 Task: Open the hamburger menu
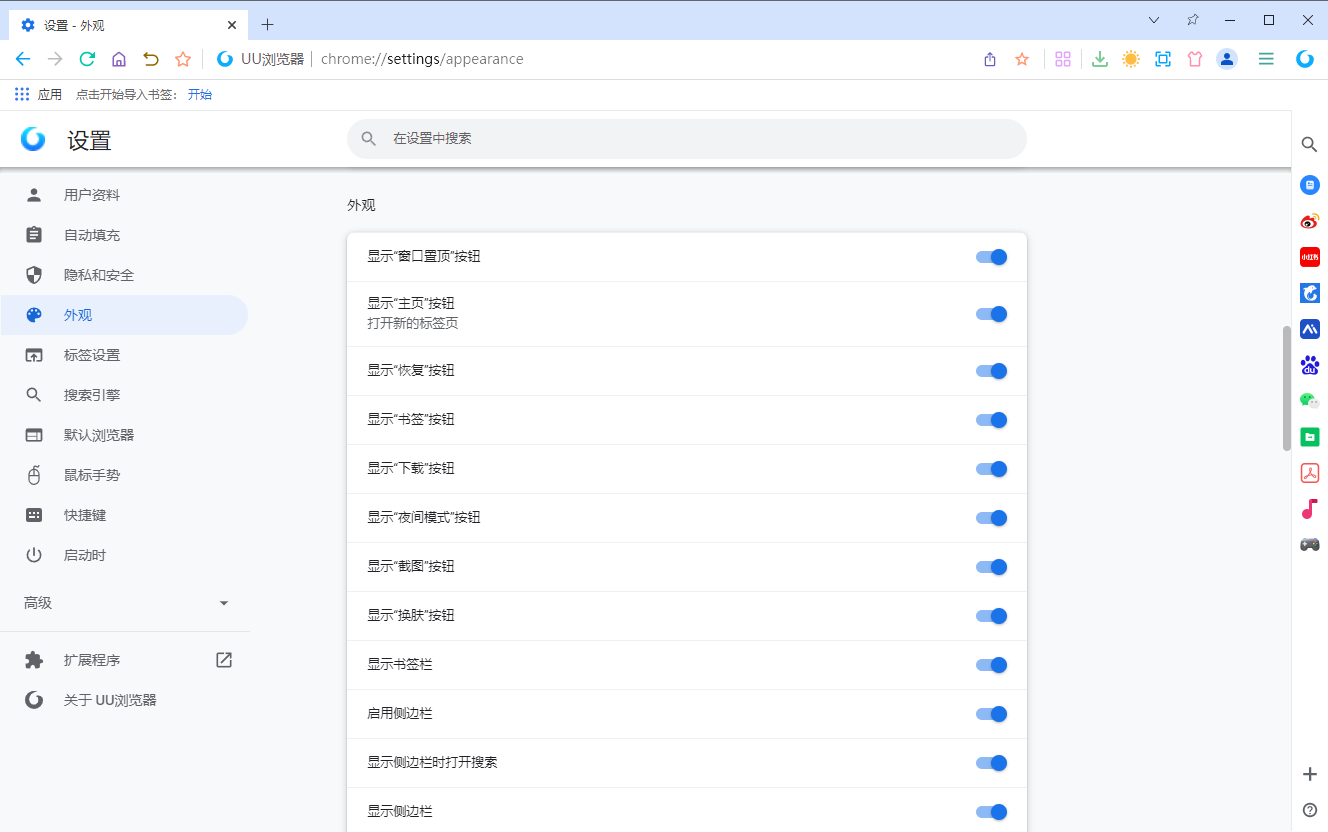1266,59
